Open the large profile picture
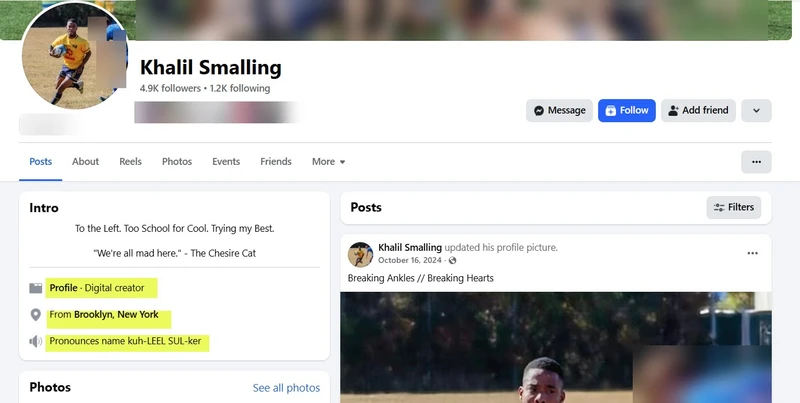The image size is (800, 403). (x=74, y=56)
